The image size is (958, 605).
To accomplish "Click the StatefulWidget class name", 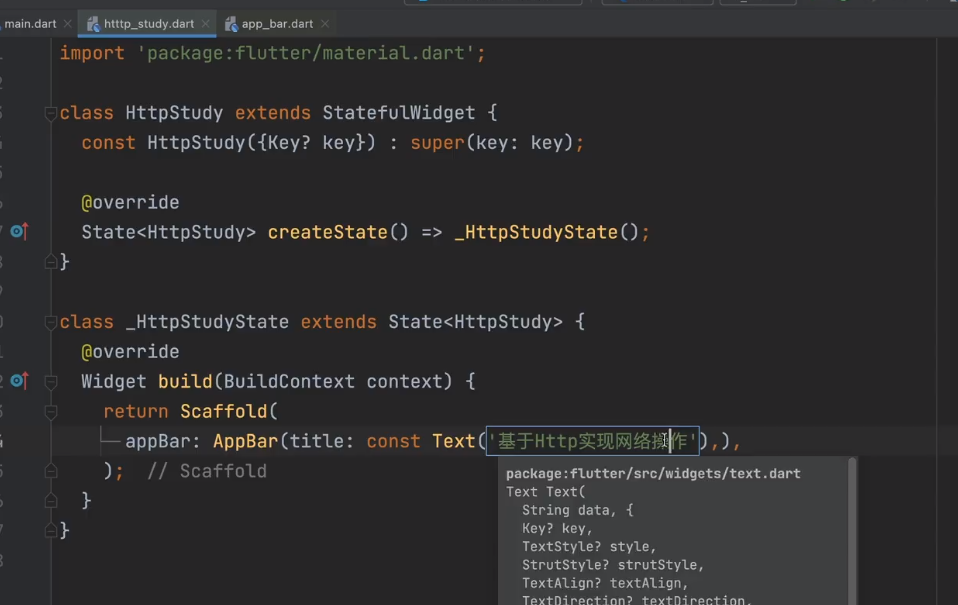I will point(398,112).
